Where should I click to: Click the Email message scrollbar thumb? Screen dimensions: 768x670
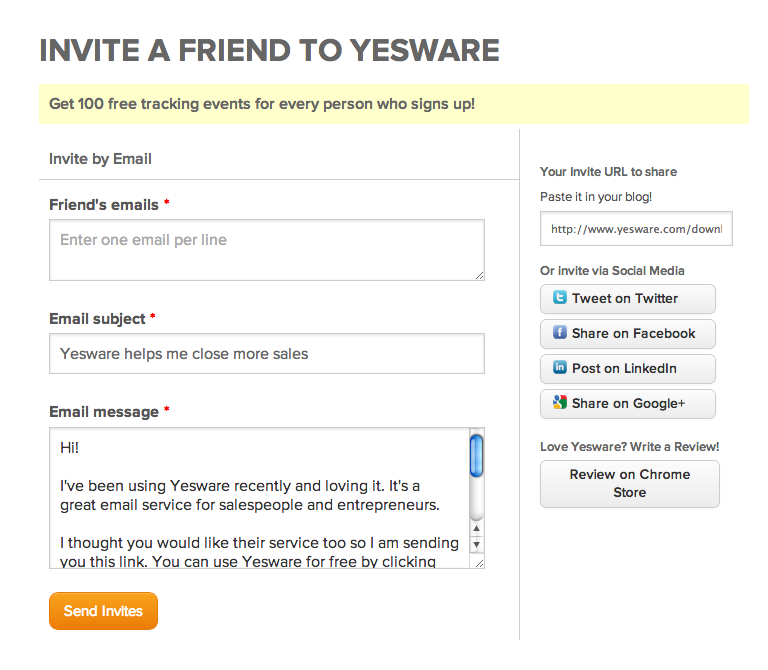tap(476, 454)
